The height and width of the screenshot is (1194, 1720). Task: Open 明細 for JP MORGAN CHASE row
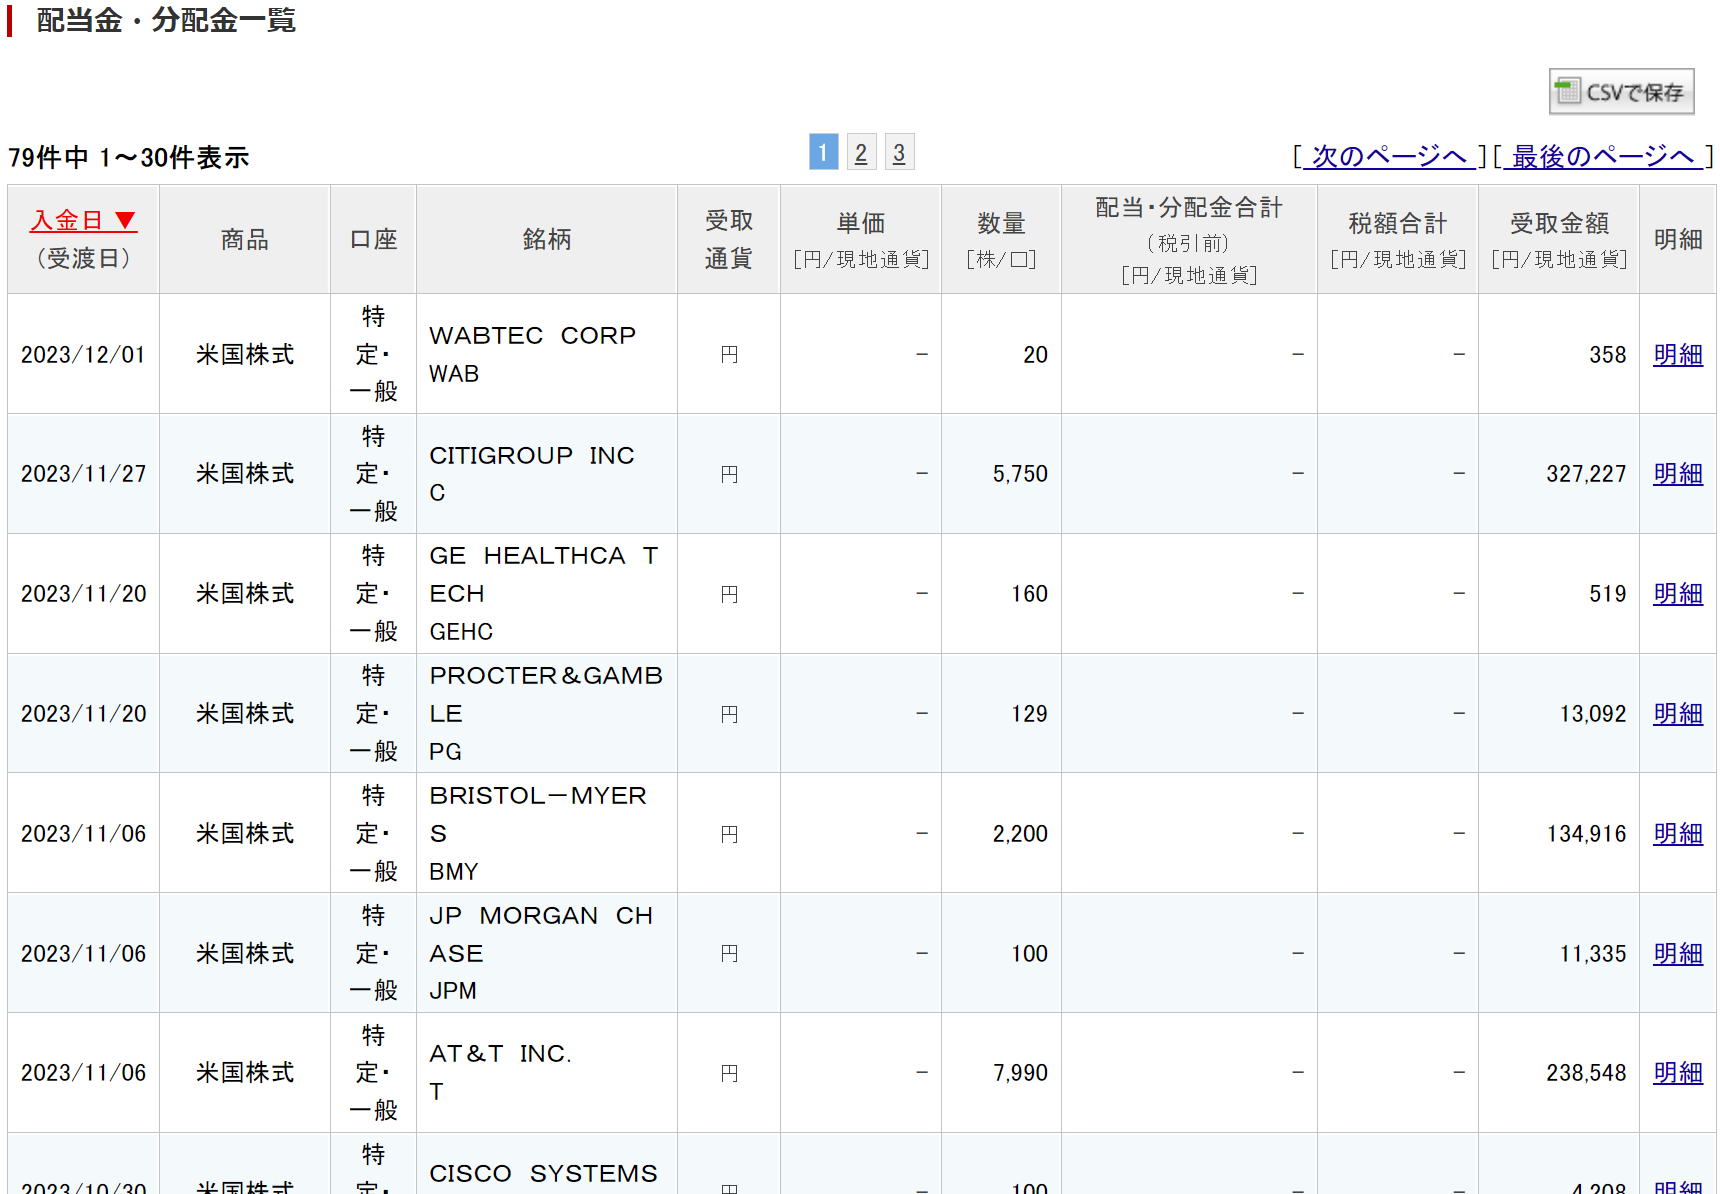tap(1677, 954)
